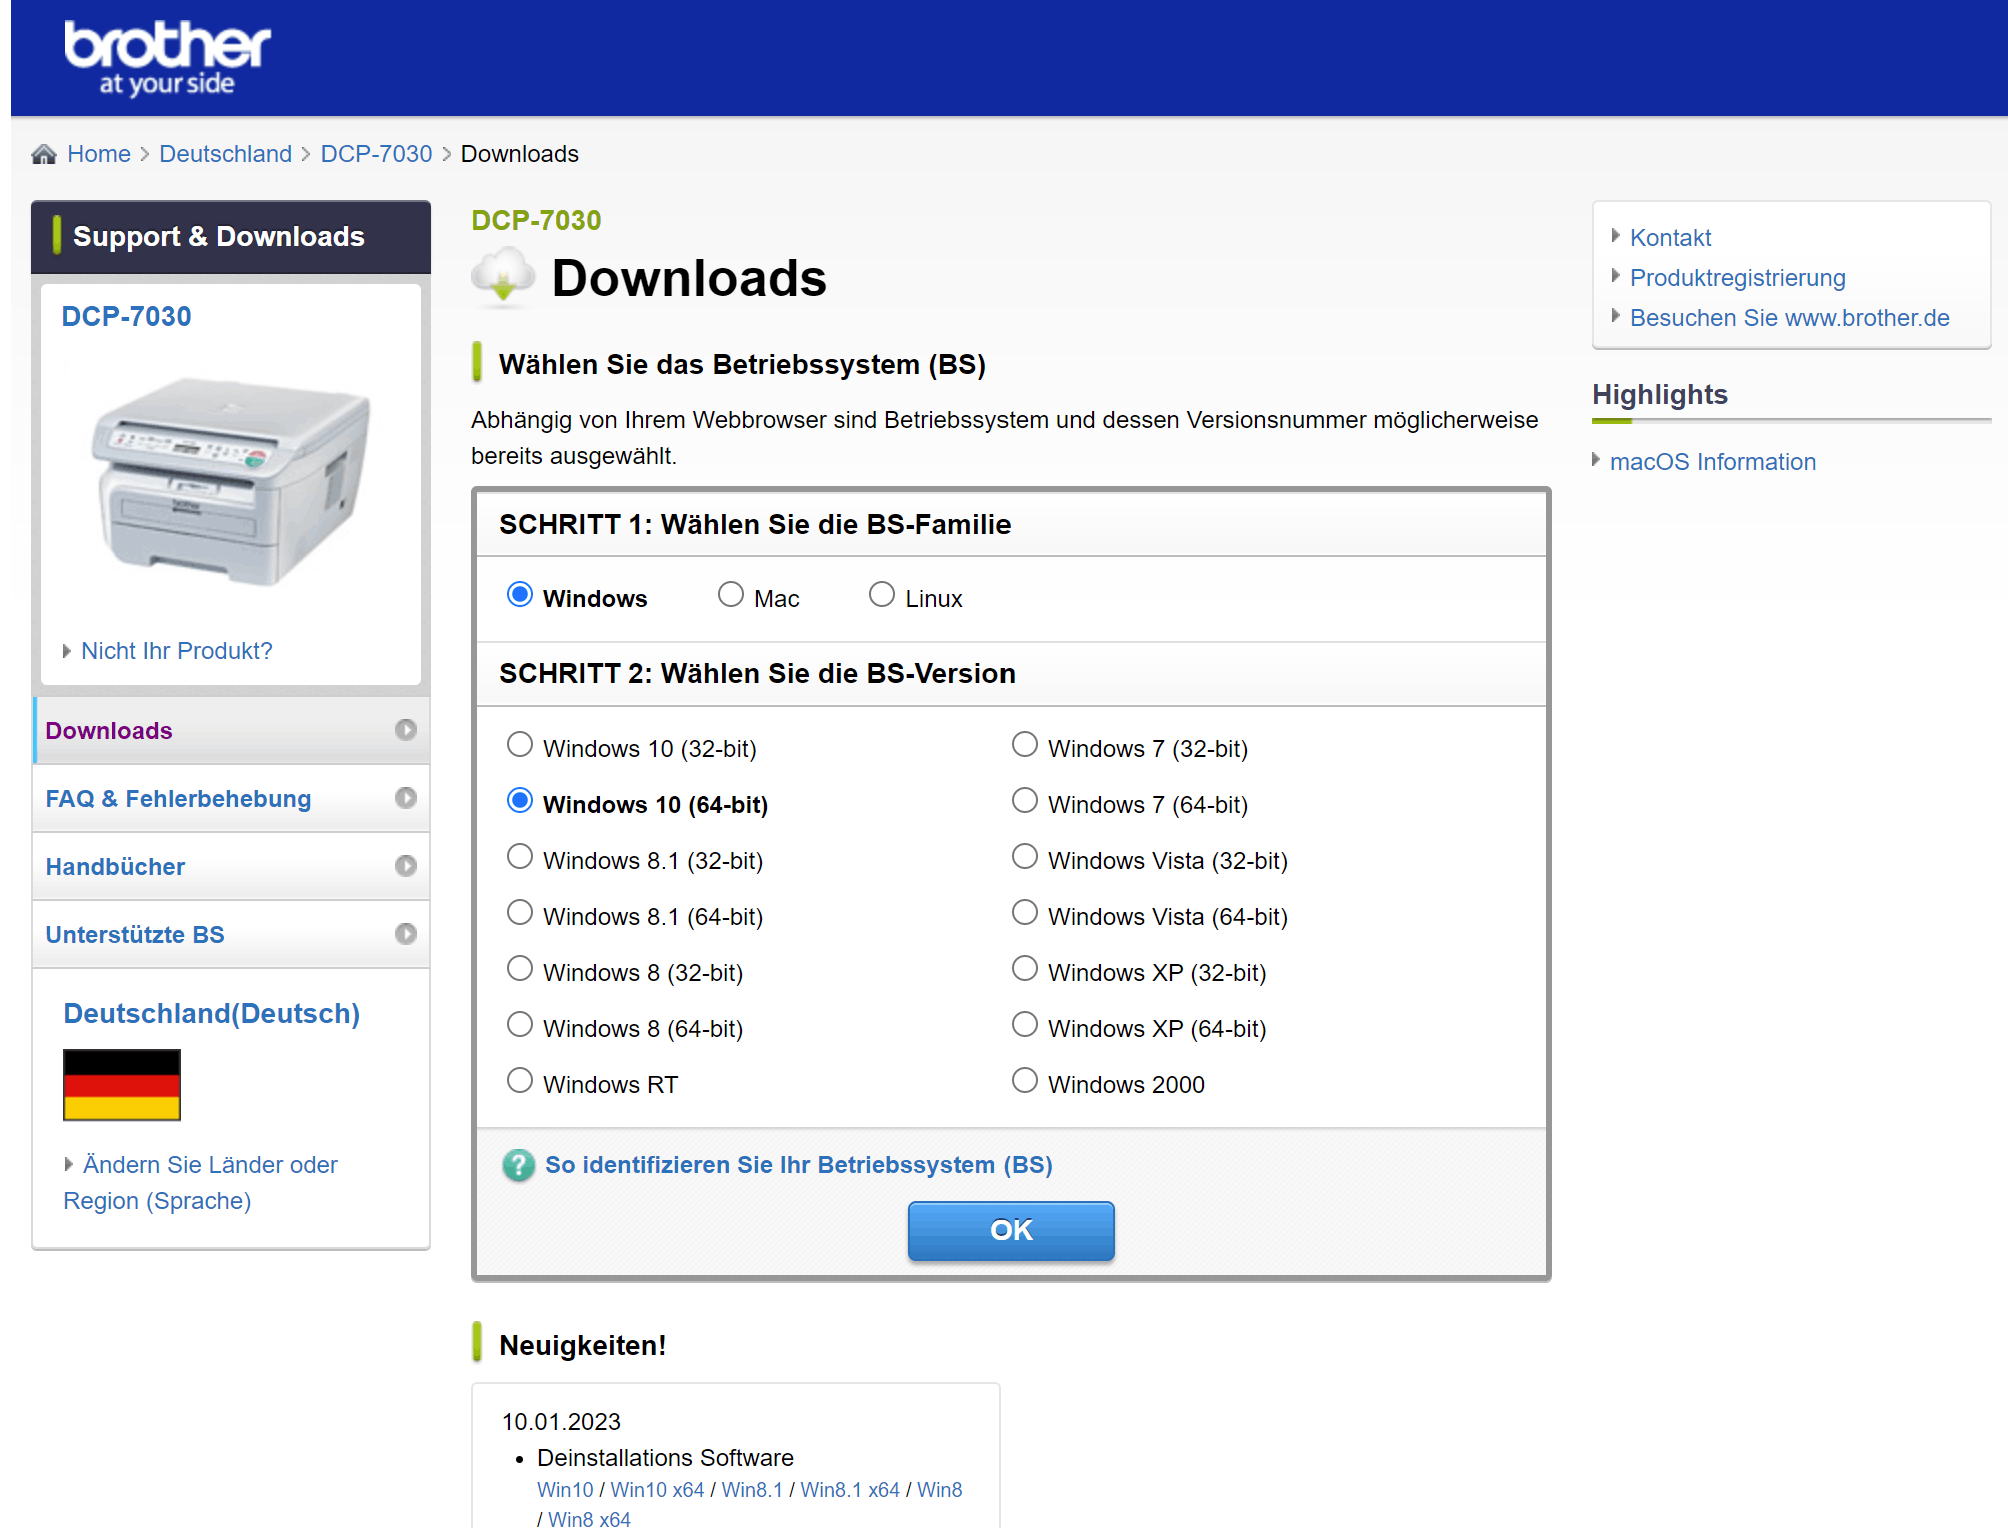Open FAQ & Fehlerbehebung sidebar menu

pyautogui.click(x=178, y=799)
